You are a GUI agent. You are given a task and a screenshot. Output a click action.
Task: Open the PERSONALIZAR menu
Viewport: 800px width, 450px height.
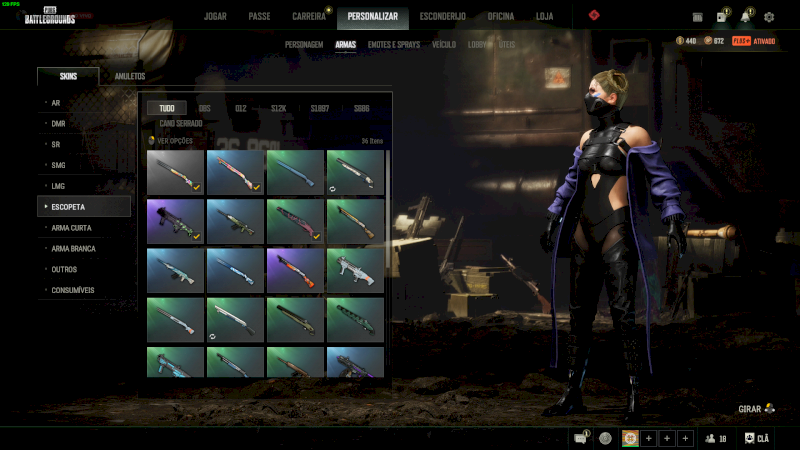click(x=372, y=17)
